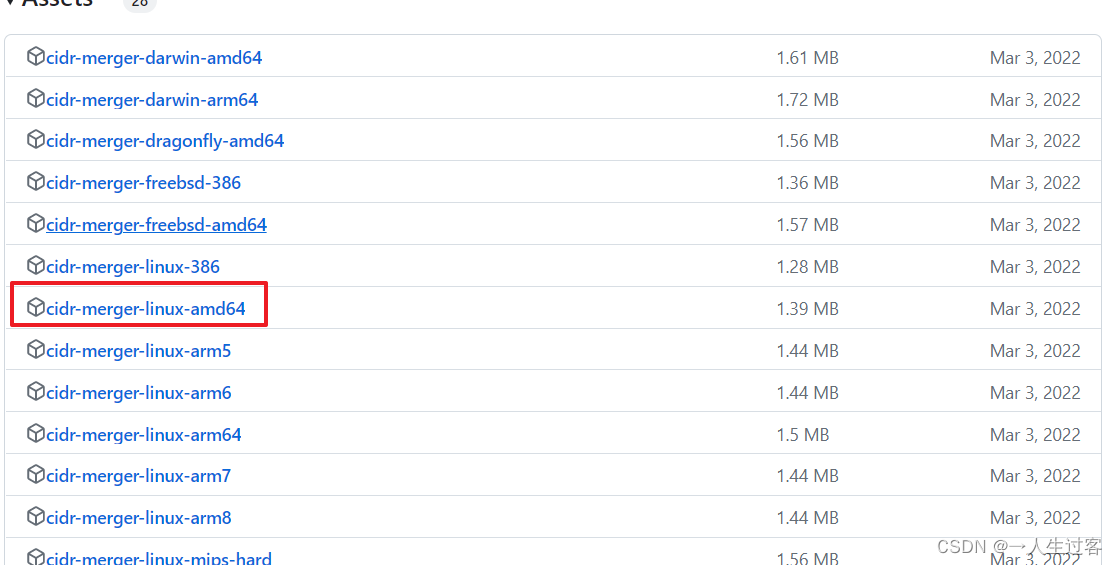The height and width of the screenshot is (565, 1118).
Task: Open the cidr-merger-linux-arm5 link
Action: [138, 351]
